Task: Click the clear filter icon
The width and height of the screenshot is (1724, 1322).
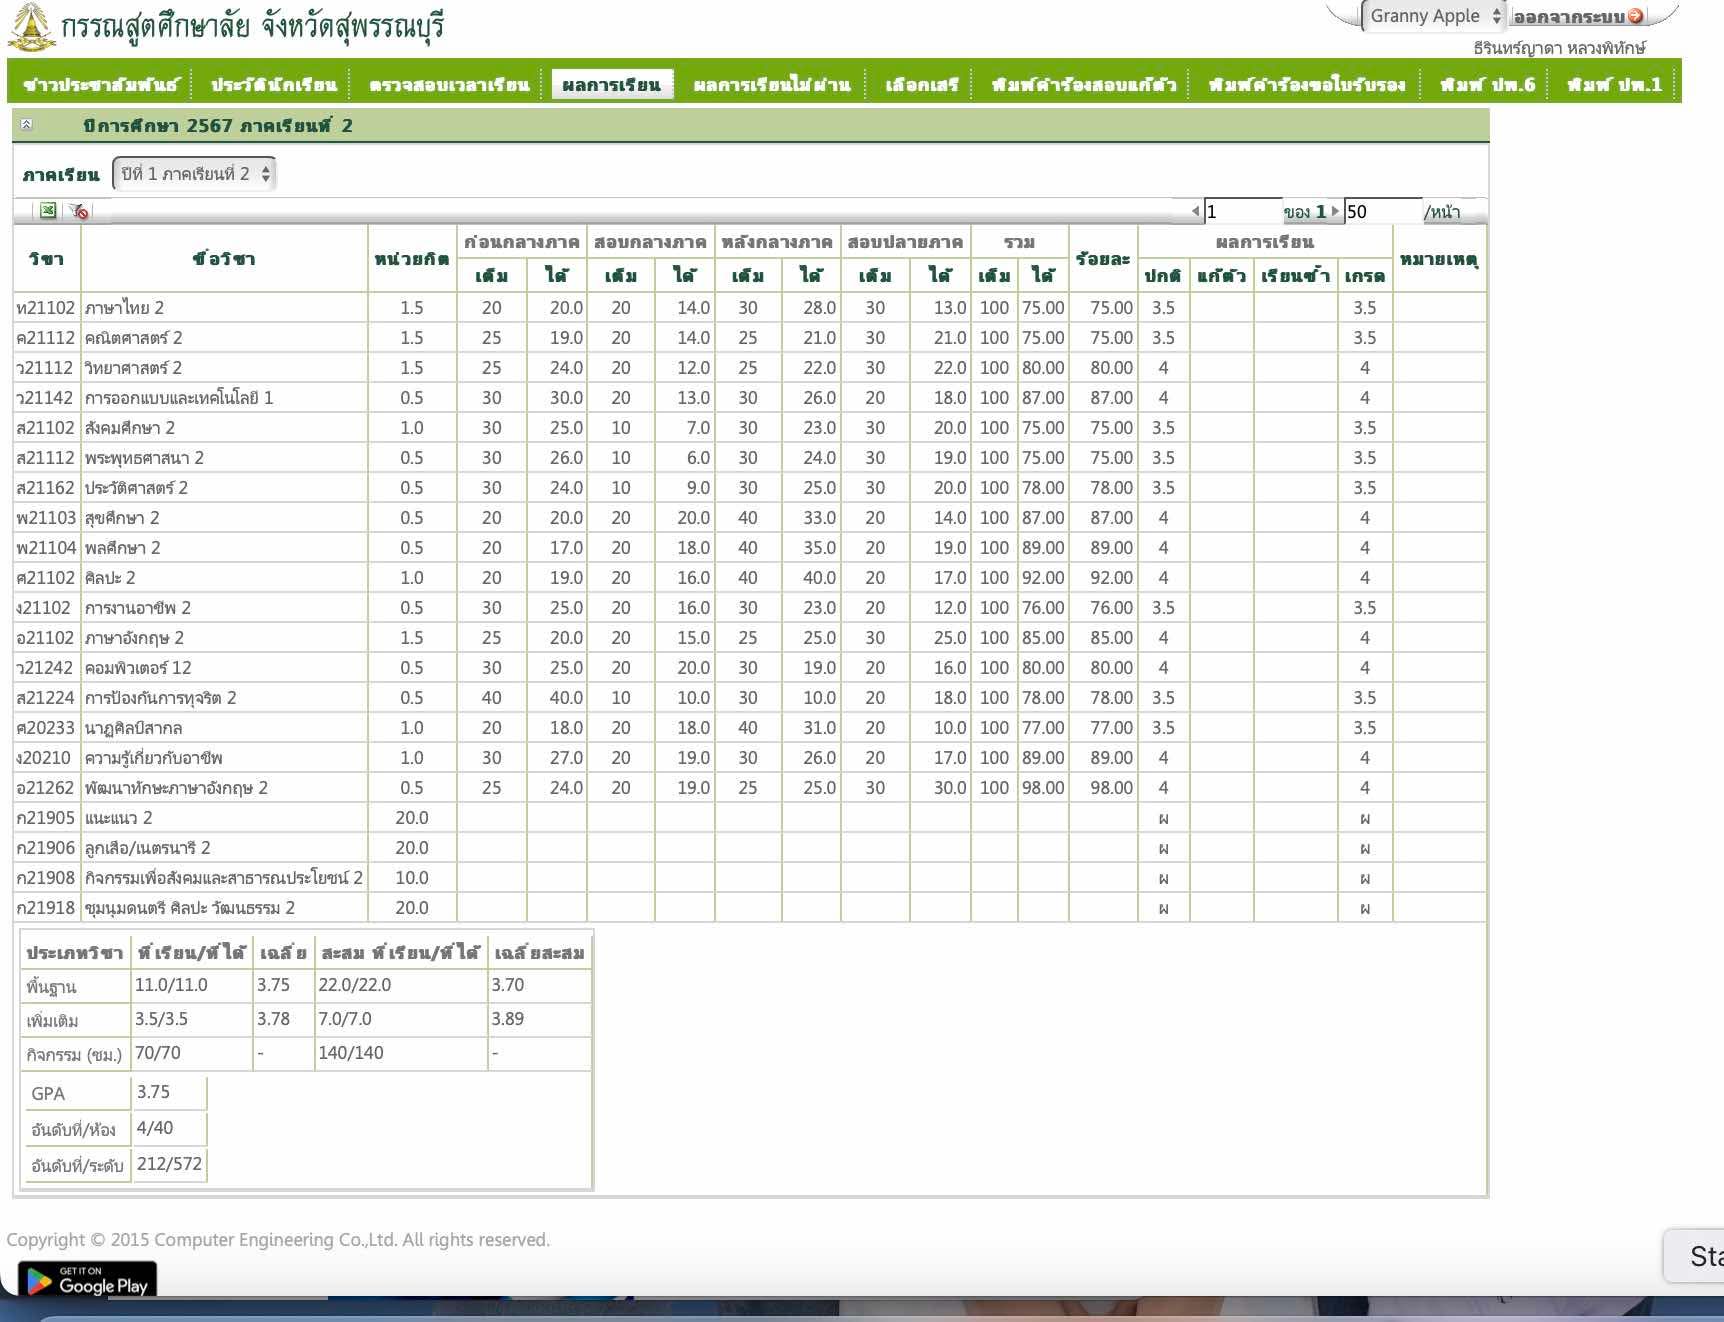Action: [x=78, y=211]
